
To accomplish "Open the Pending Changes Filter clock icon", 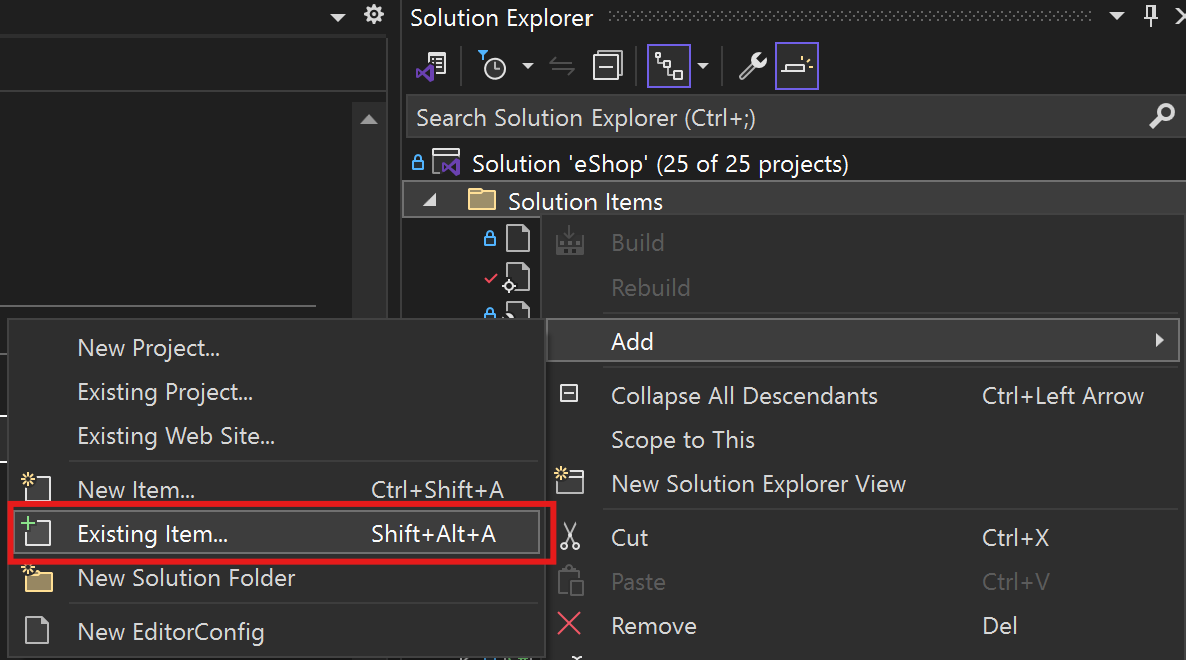I will [492, 66].
